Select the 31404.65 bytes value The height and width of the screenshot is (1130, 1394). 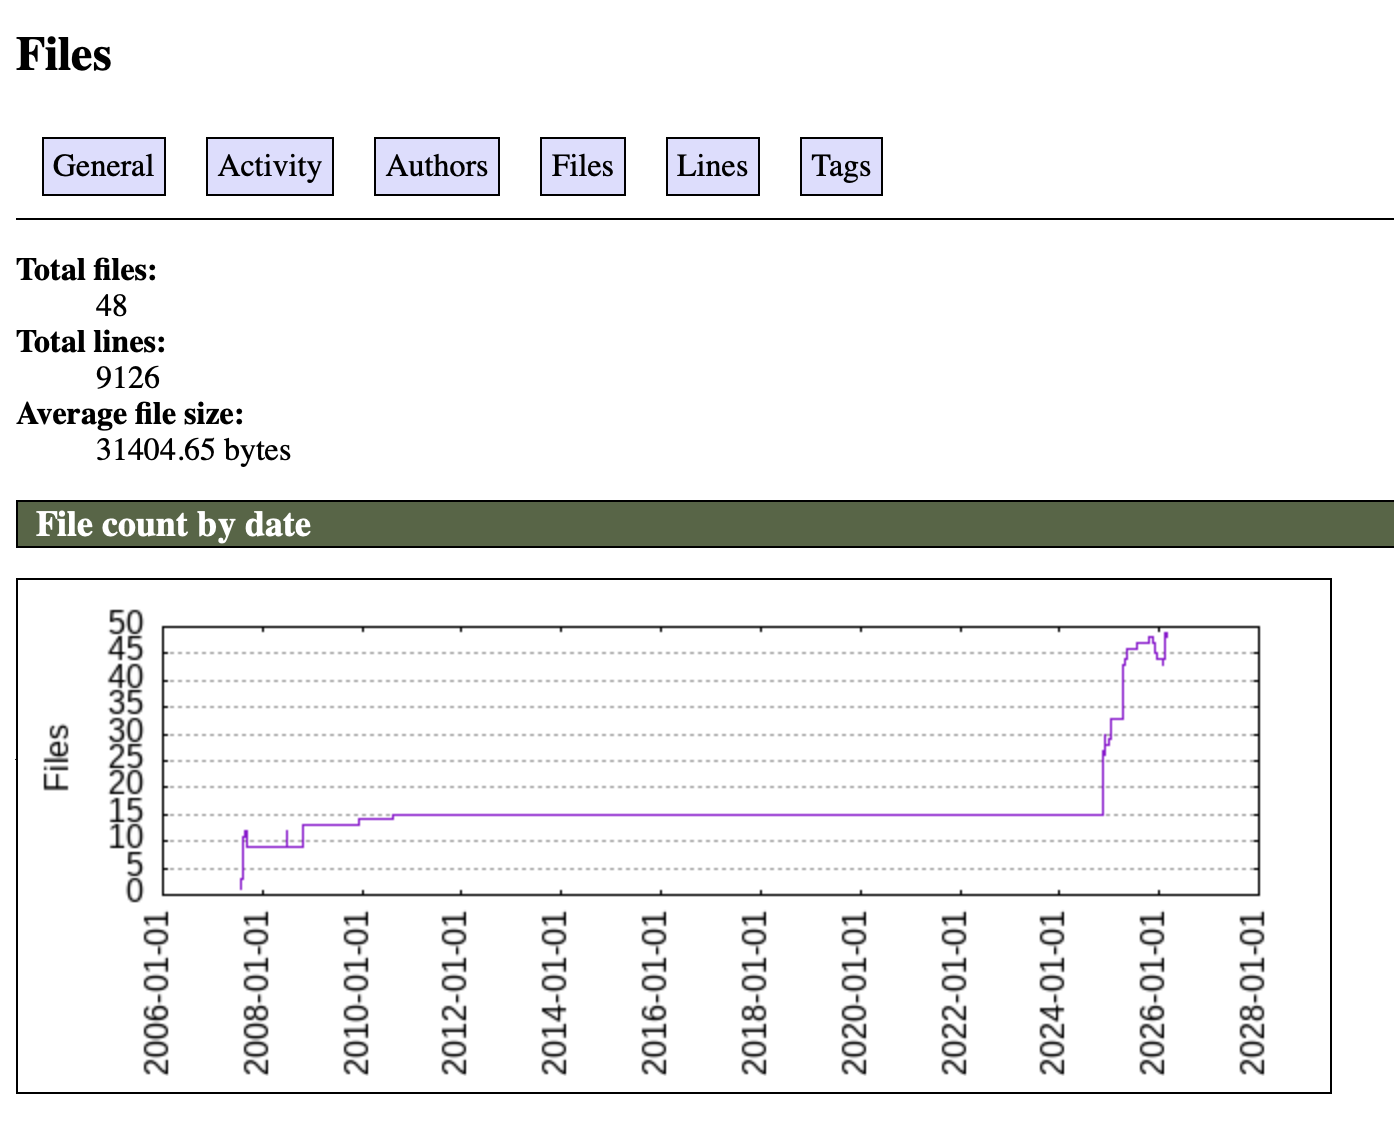click(193, 450)
